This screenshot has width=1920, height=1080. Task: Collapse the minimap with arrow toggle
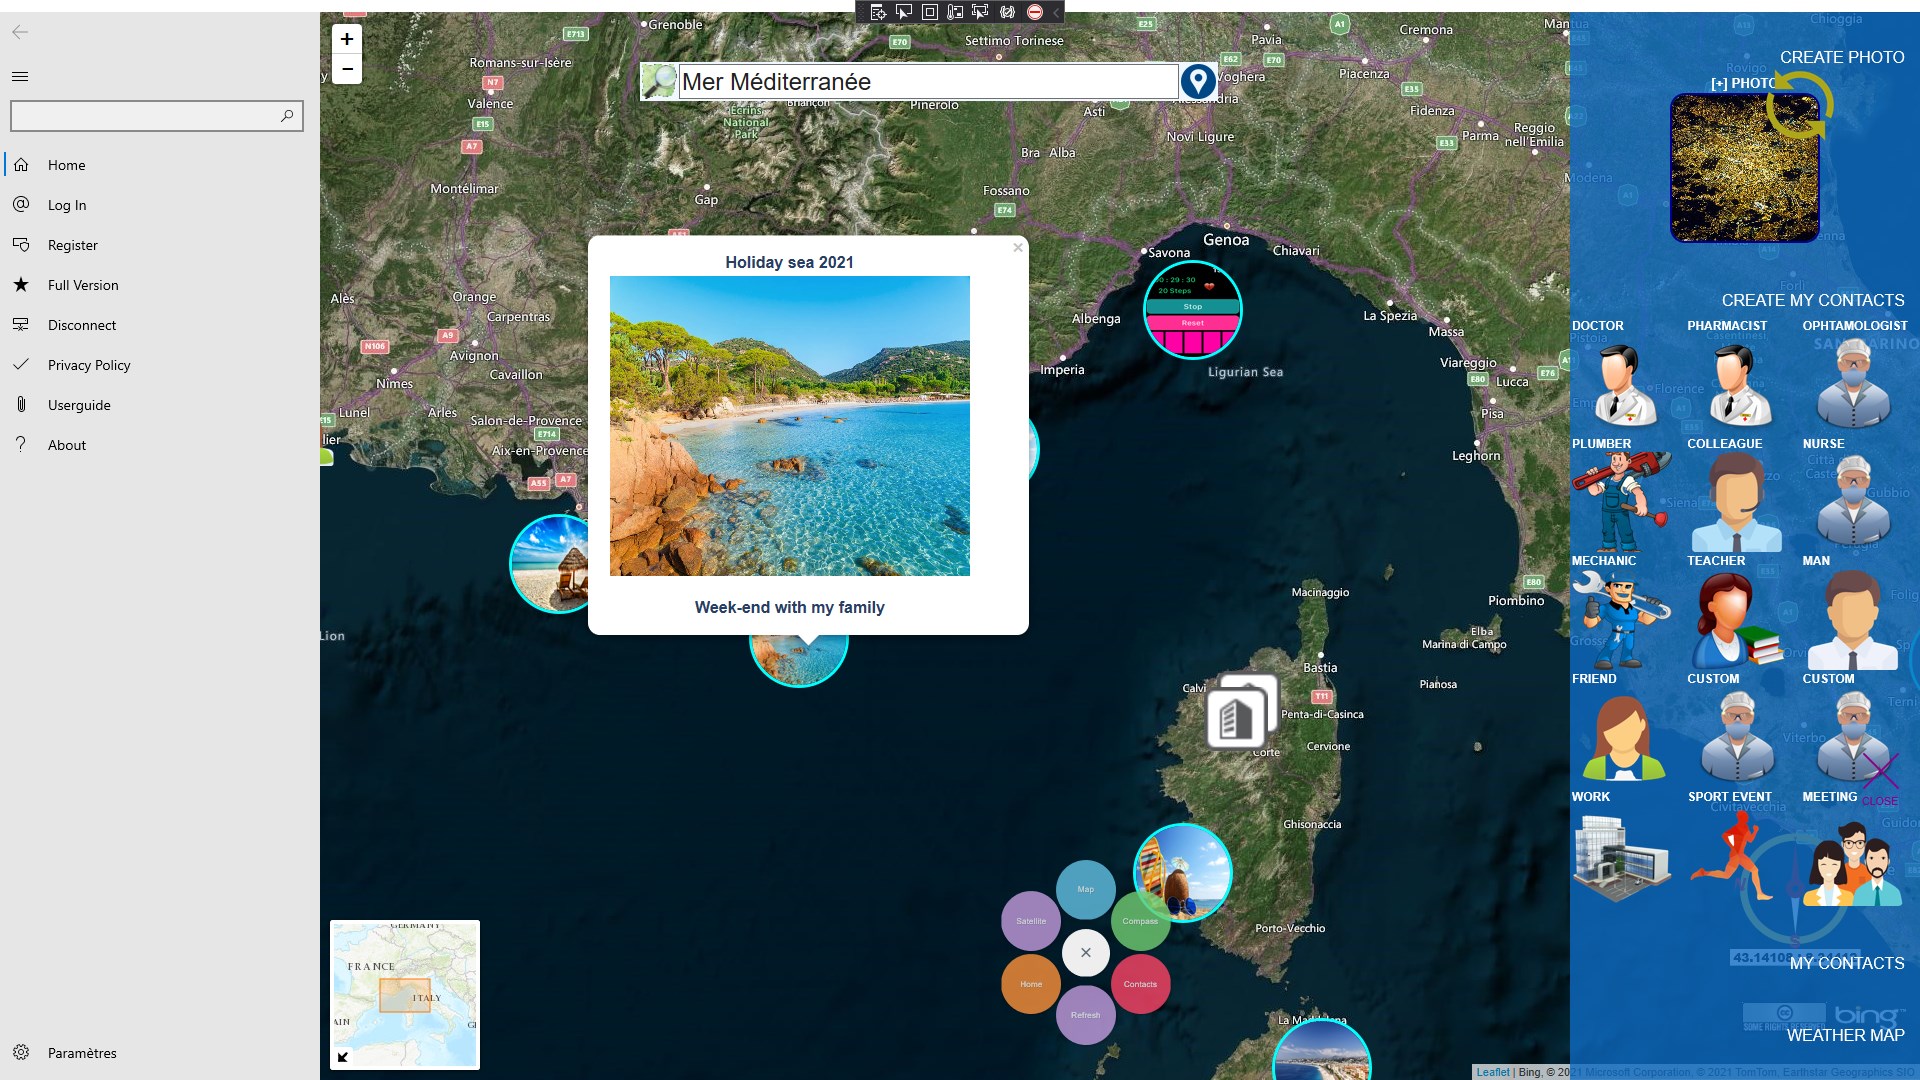[x=343, y=1057]
